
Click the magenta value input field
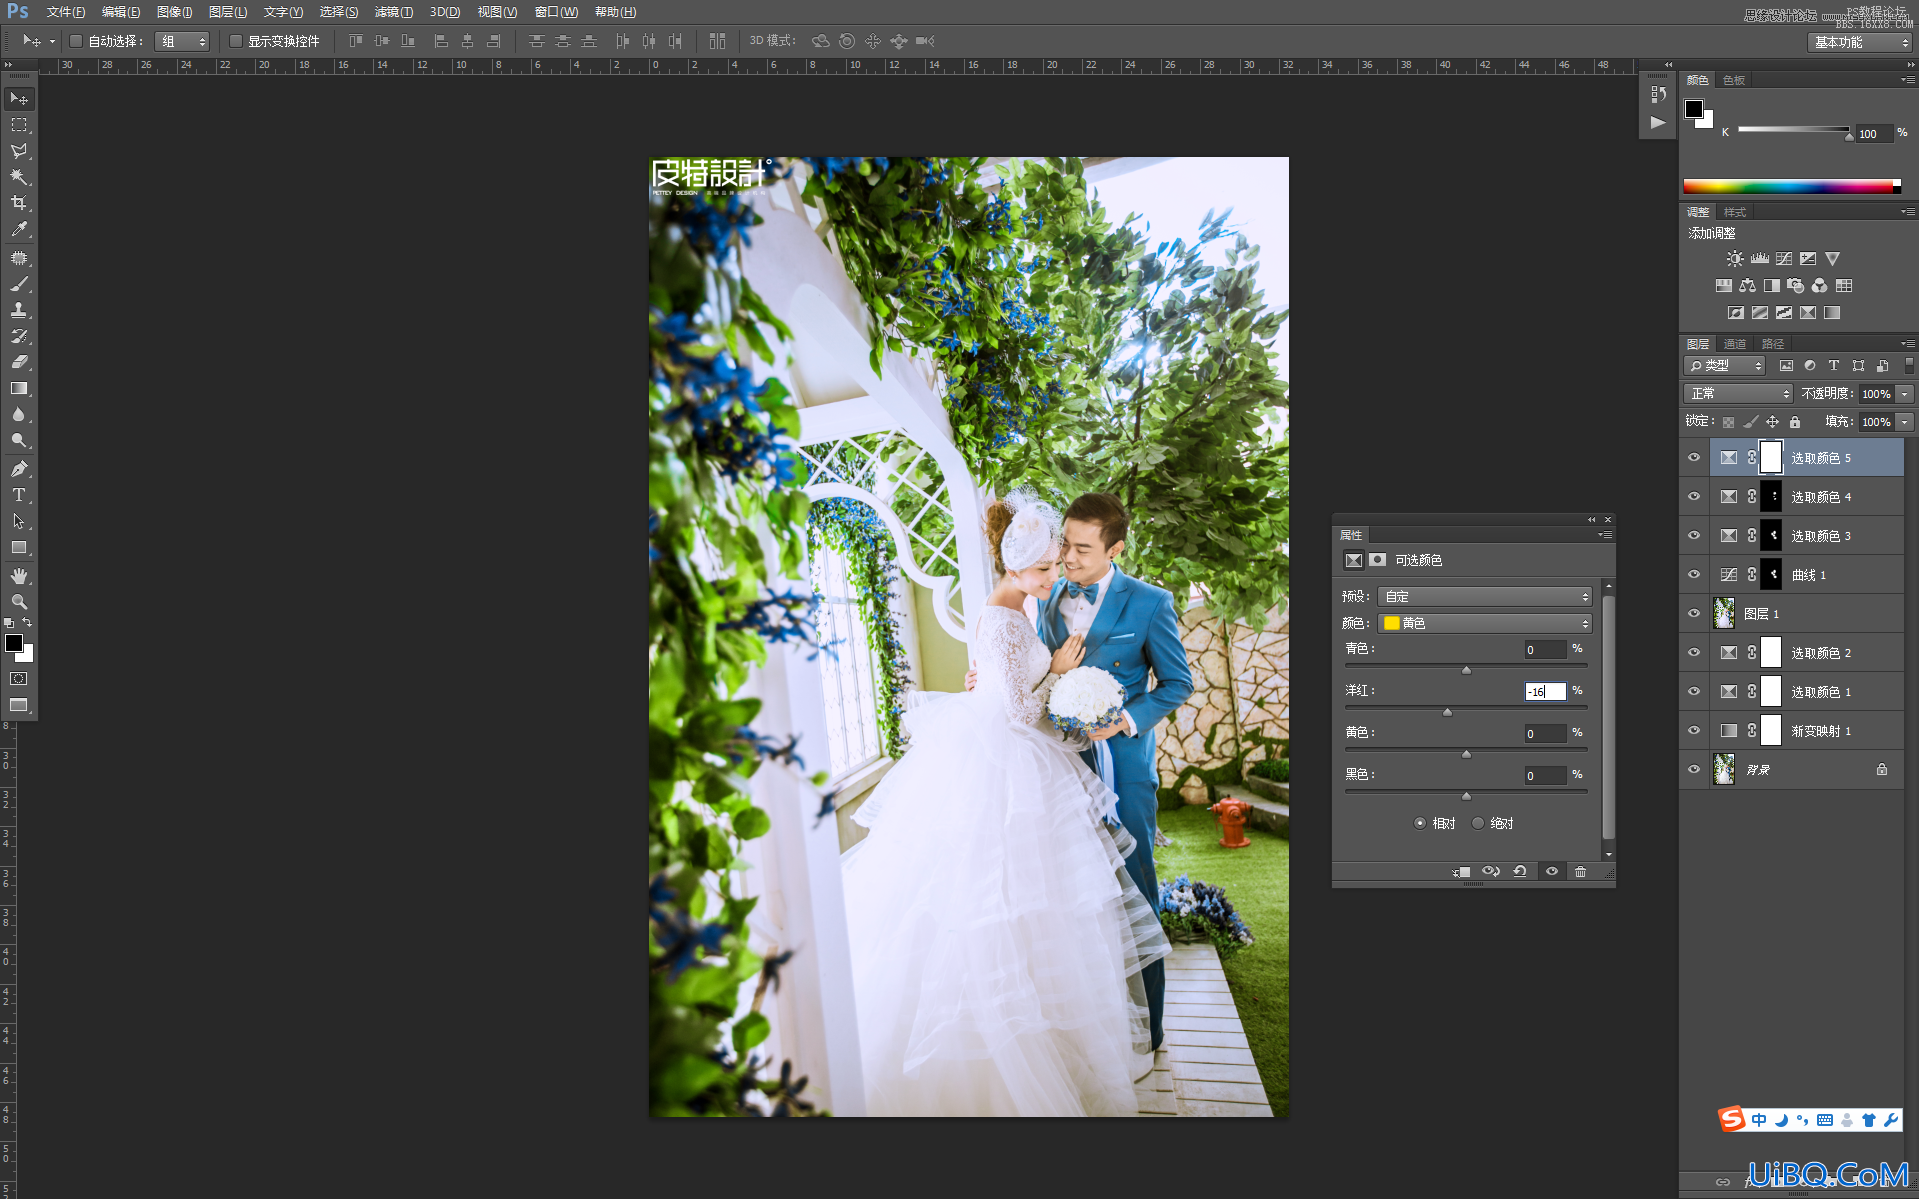(x=1545, y=692)
